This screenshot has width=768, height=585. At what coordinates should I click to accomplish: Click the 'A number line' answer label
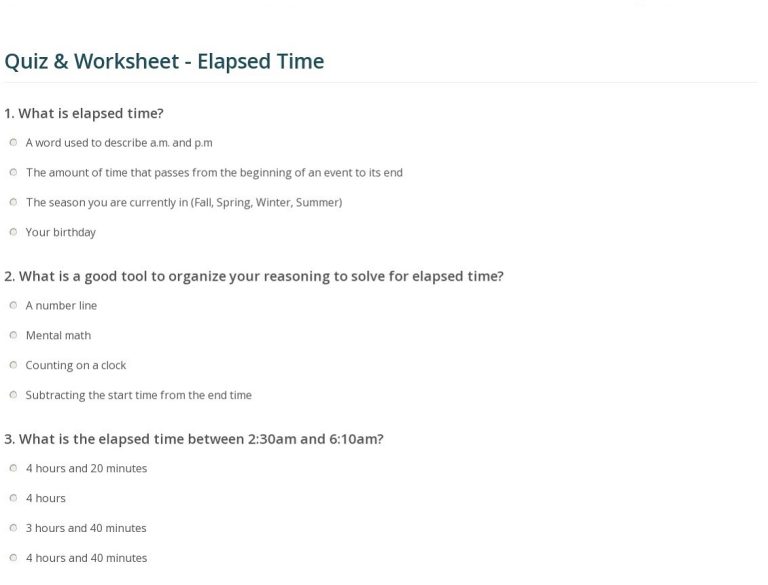pos(61,306)
